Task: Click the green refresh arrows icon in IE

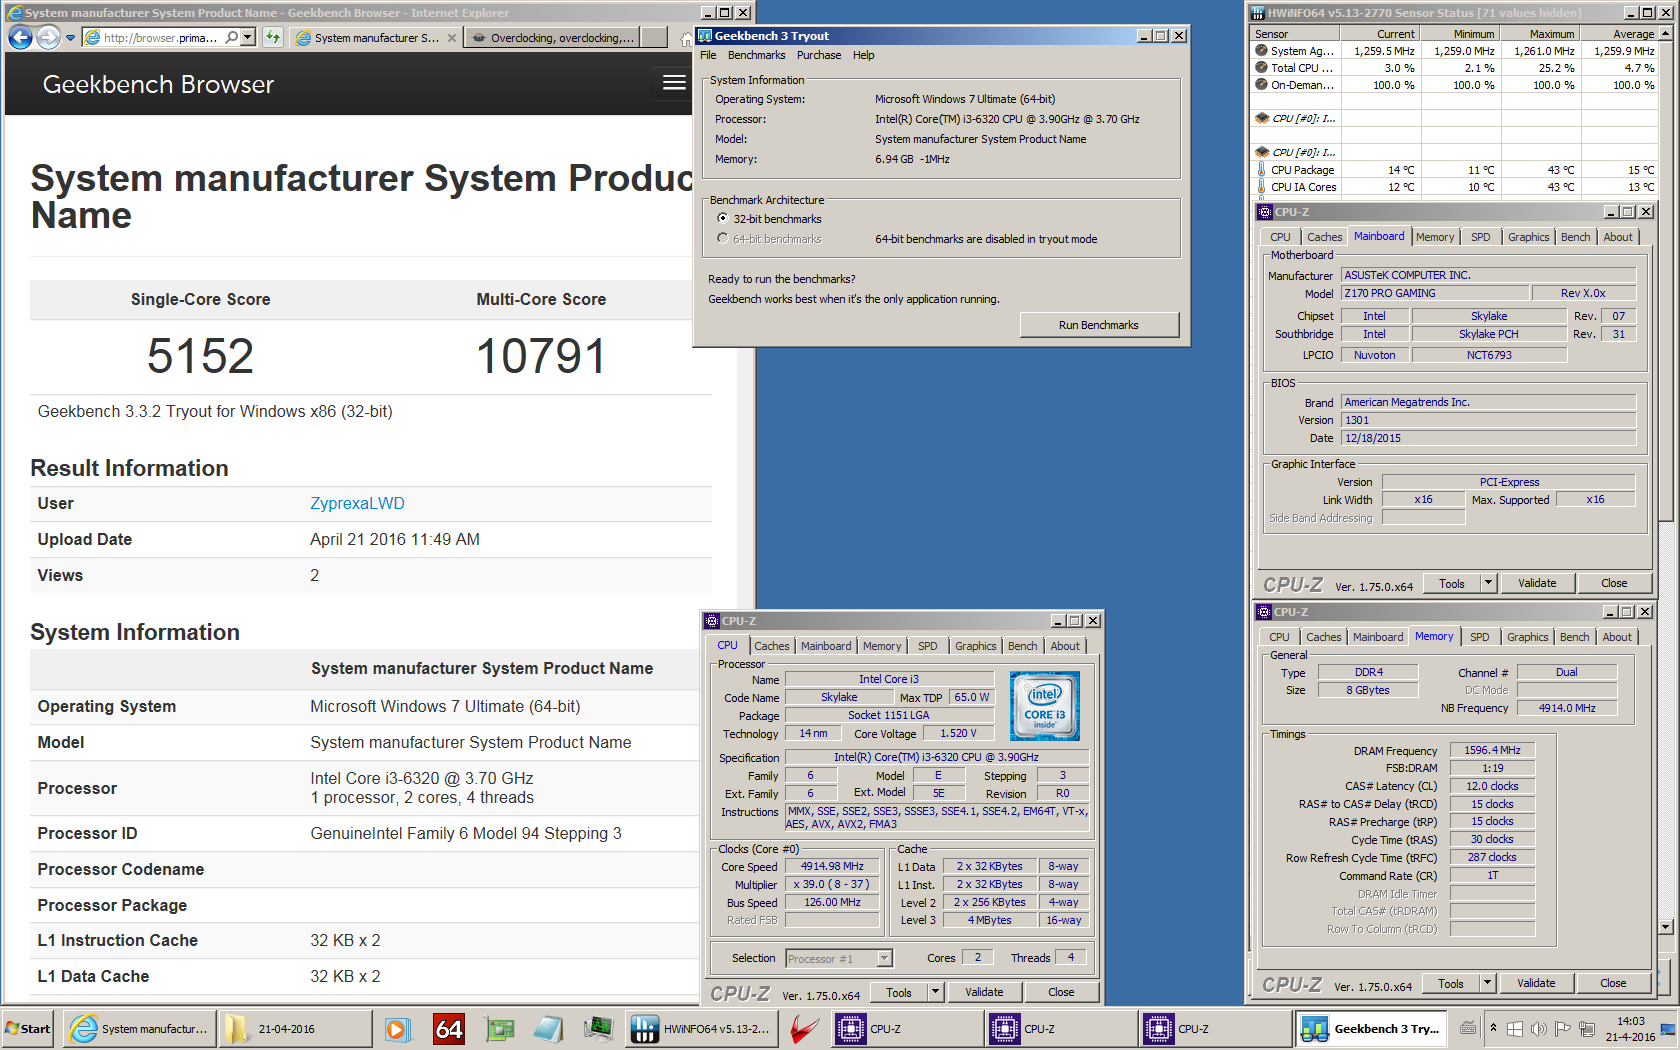Action: pyautogui.click(x=273, y=37)
